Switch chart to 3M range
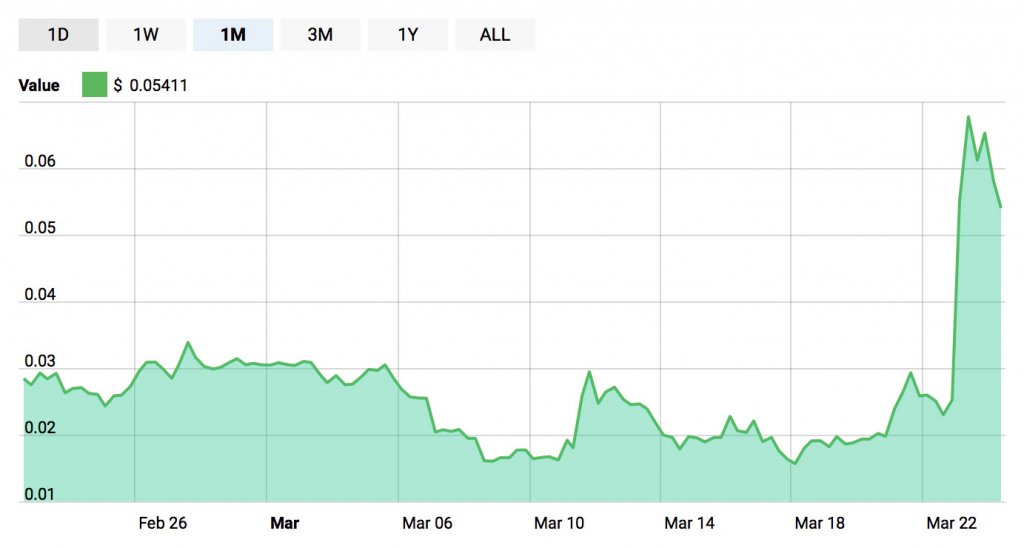The height and width of the screenshot is (548, 1024). tap(320, 35)
